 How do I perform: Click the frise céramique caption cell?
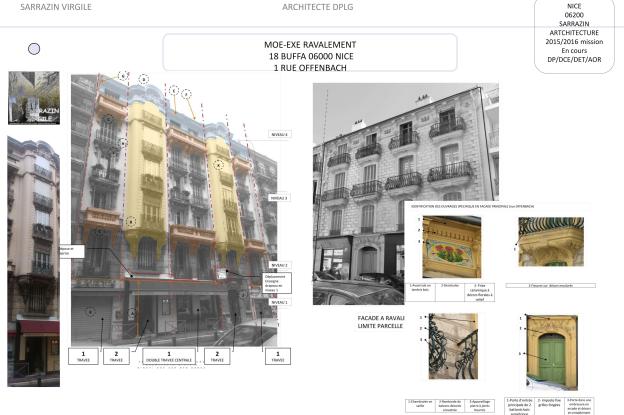coord(480,292)
